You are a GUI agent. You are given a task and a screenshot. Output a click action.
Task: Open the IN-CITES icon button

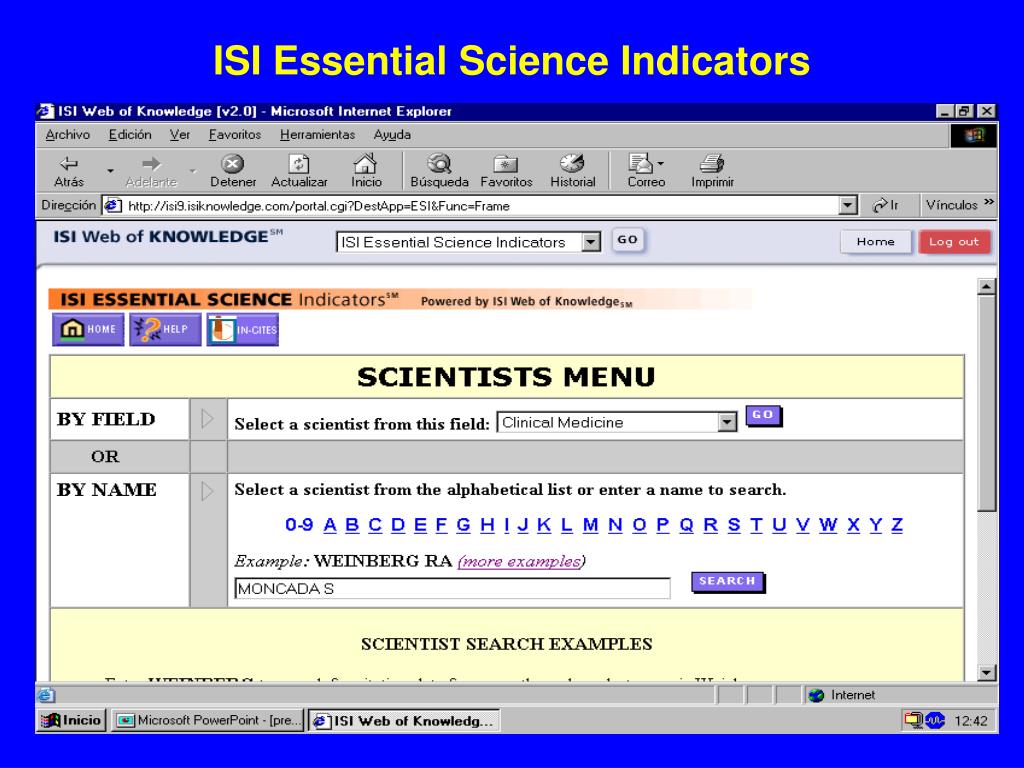(242, 329)
